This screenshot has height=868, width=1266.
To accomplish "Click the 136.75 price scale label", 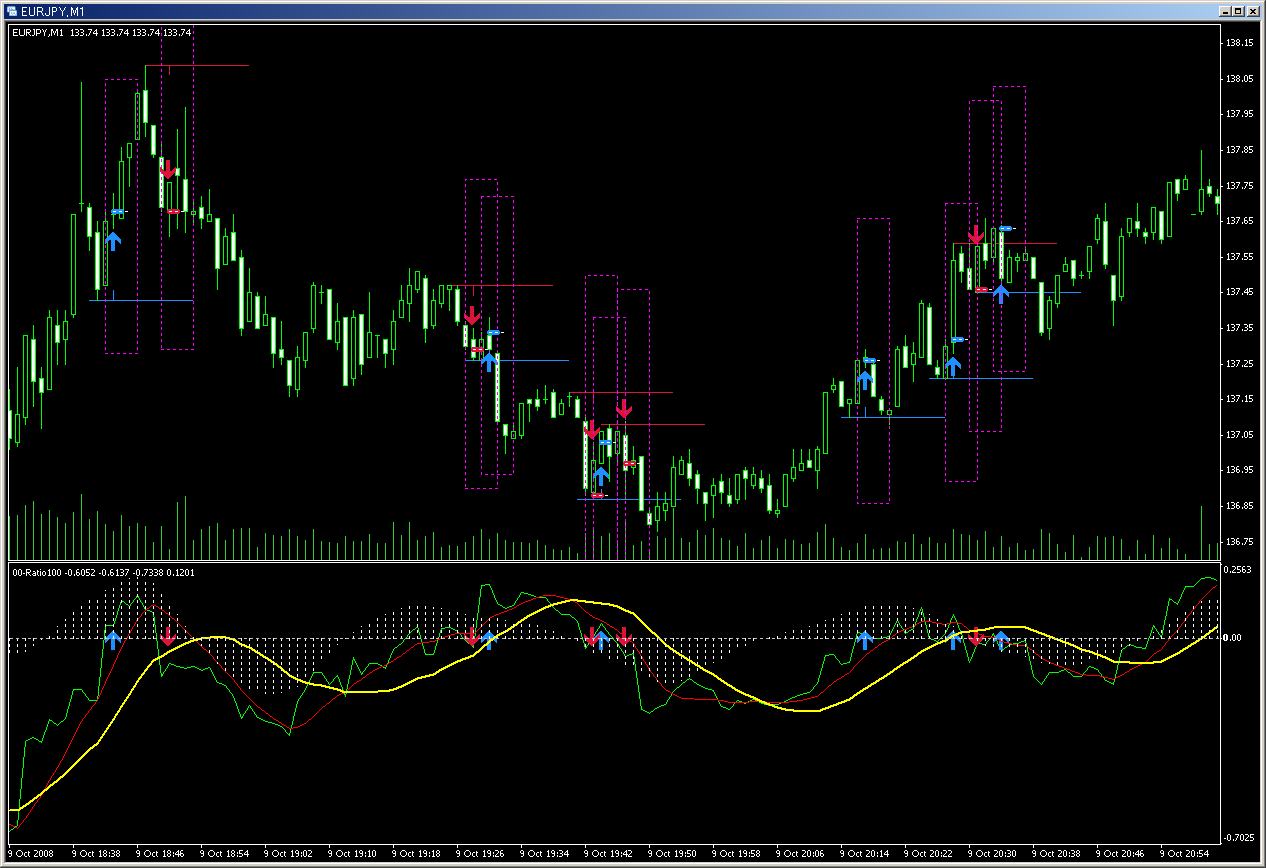I will coord(1240,541).
